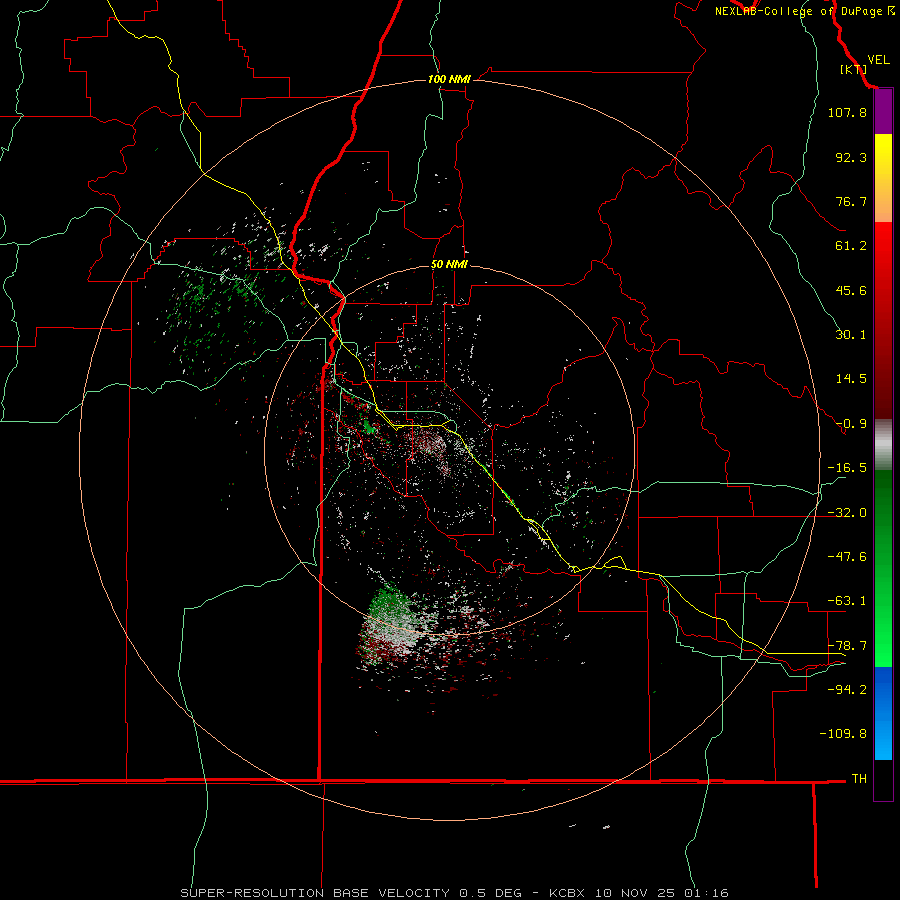
Task: Click the -63.1 velocity scale value
Action: click(x=847, y=601)
